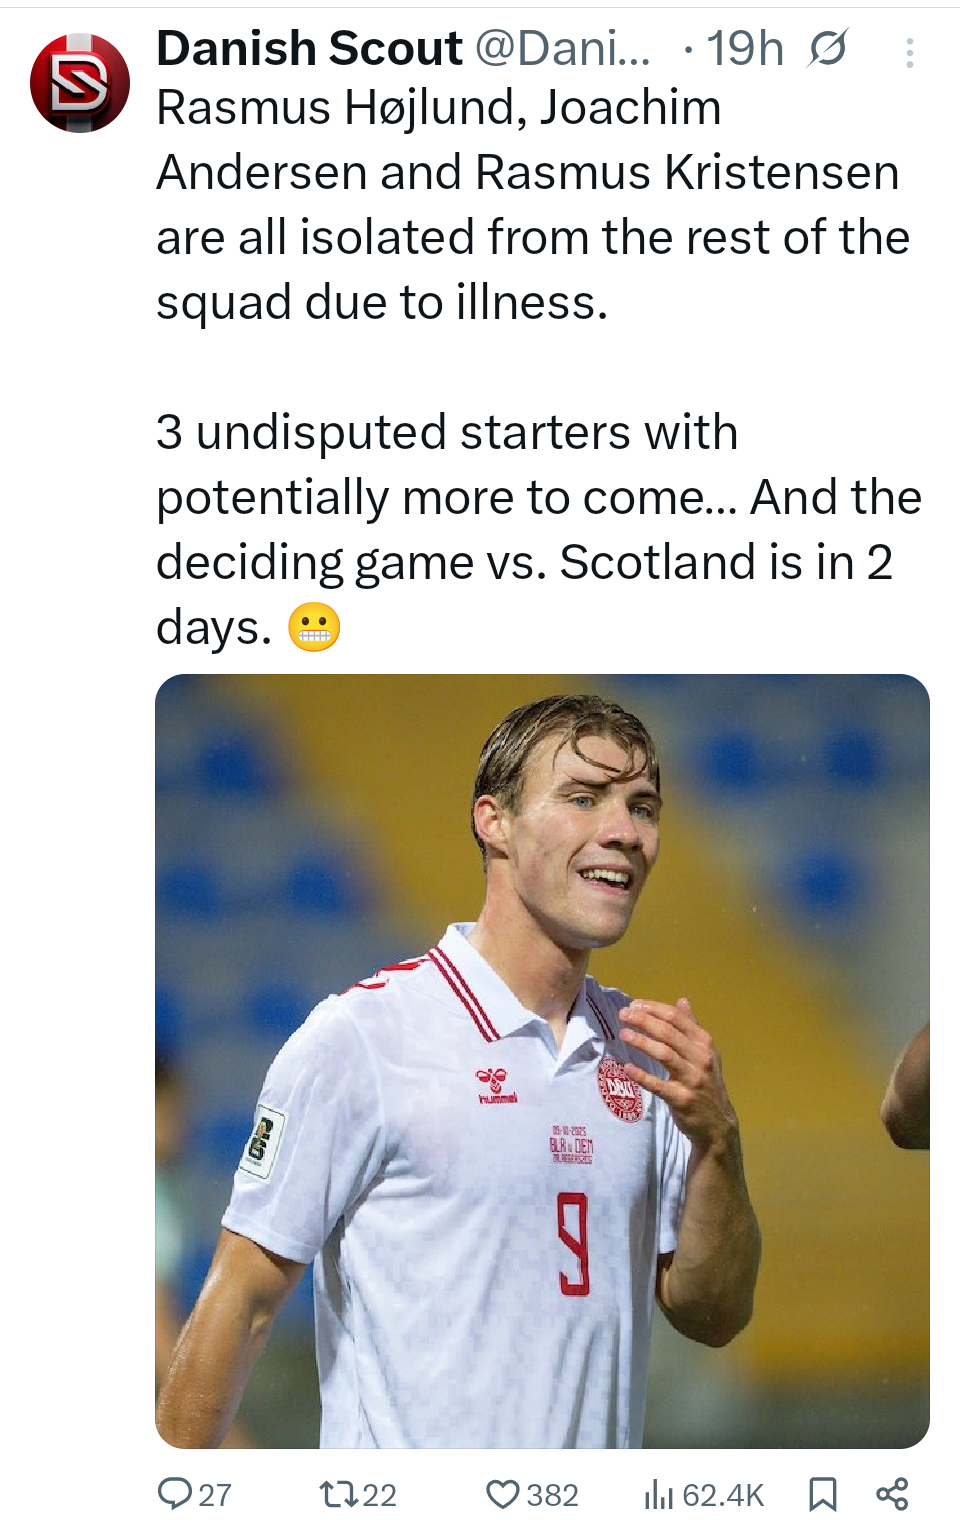
Task: Click the grimacing face emoji
Action: point(314,628)
